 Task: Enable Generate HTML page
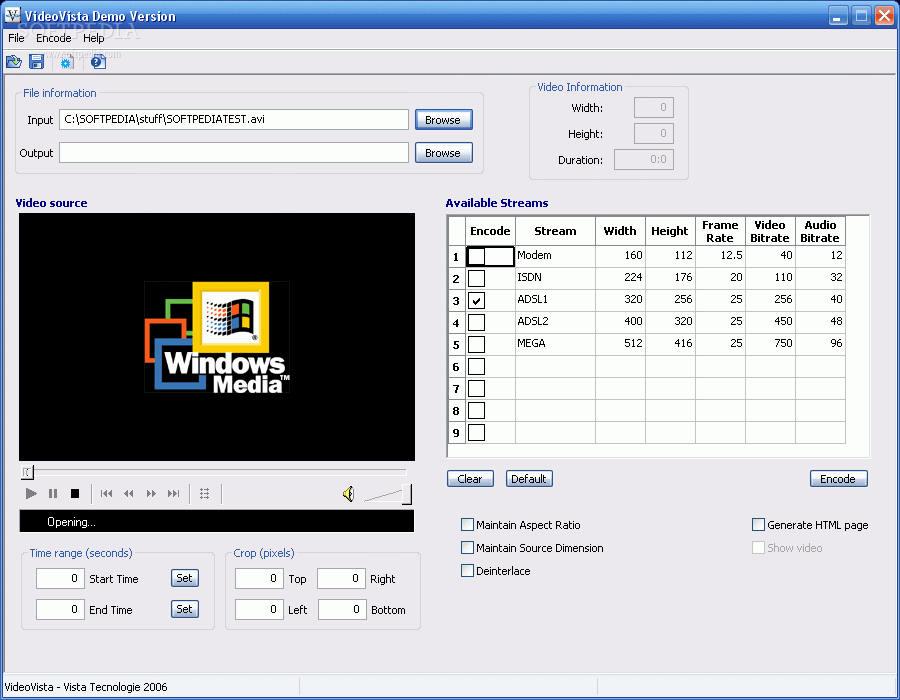coord(758,524)
